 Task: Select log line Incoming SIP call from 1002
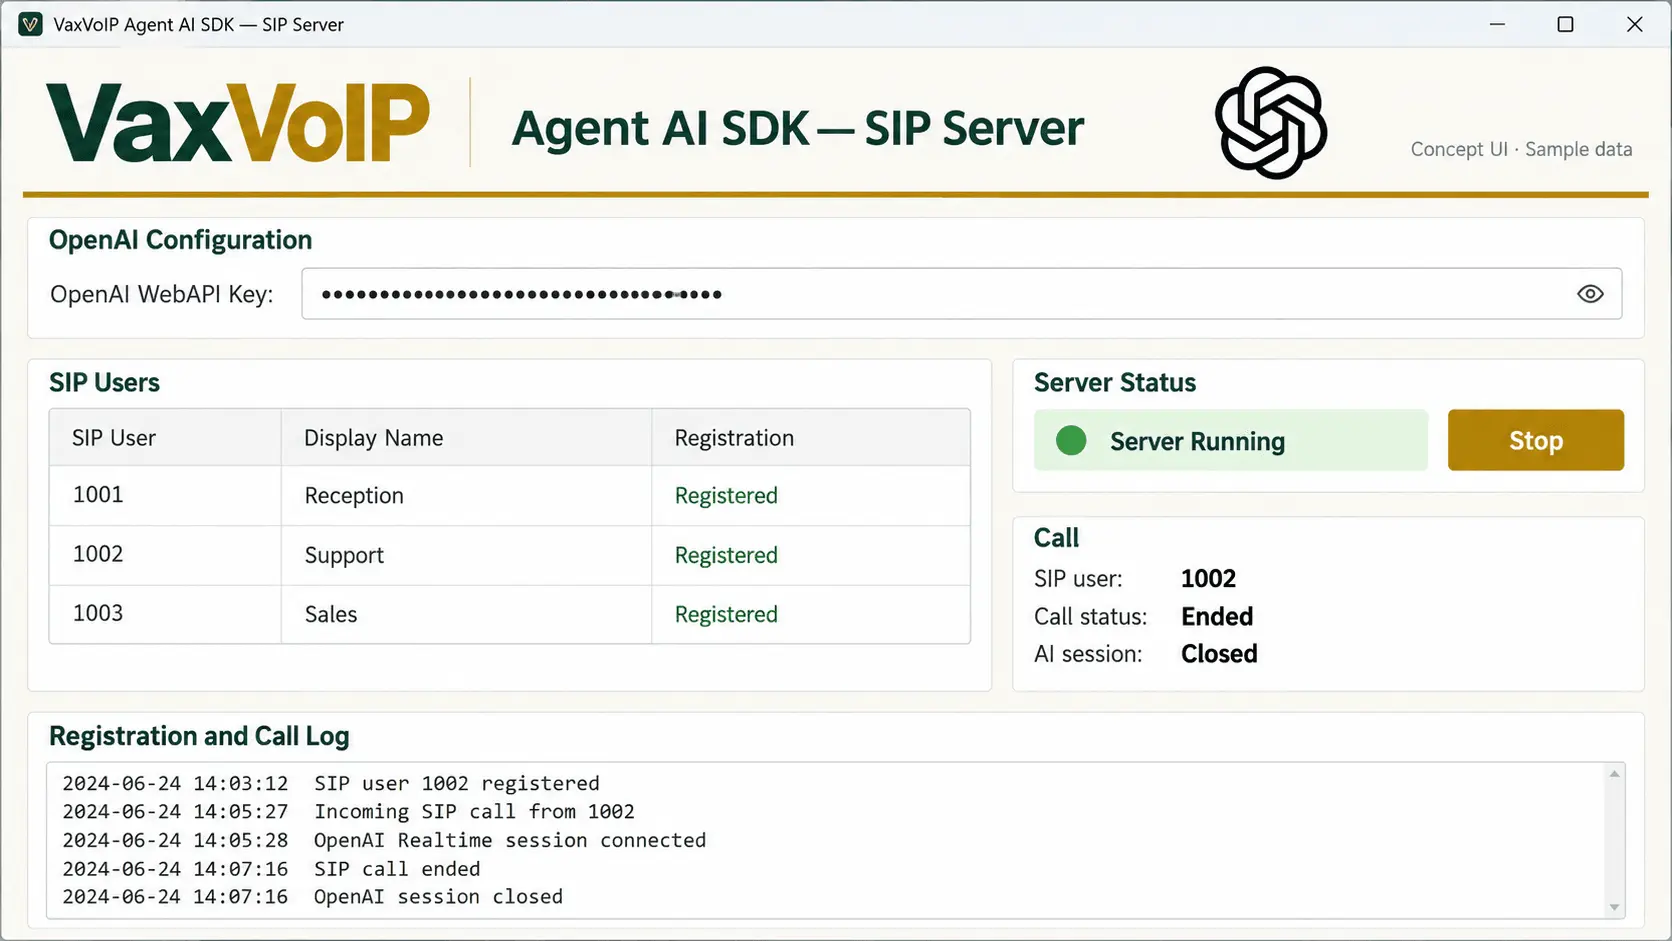tap(348, 811)
